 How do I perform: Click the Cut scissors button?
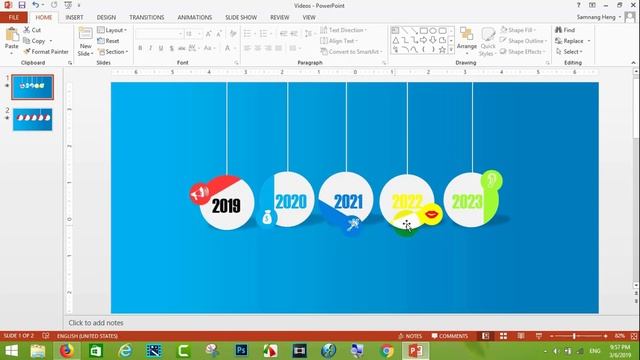(x=32, y=30)
